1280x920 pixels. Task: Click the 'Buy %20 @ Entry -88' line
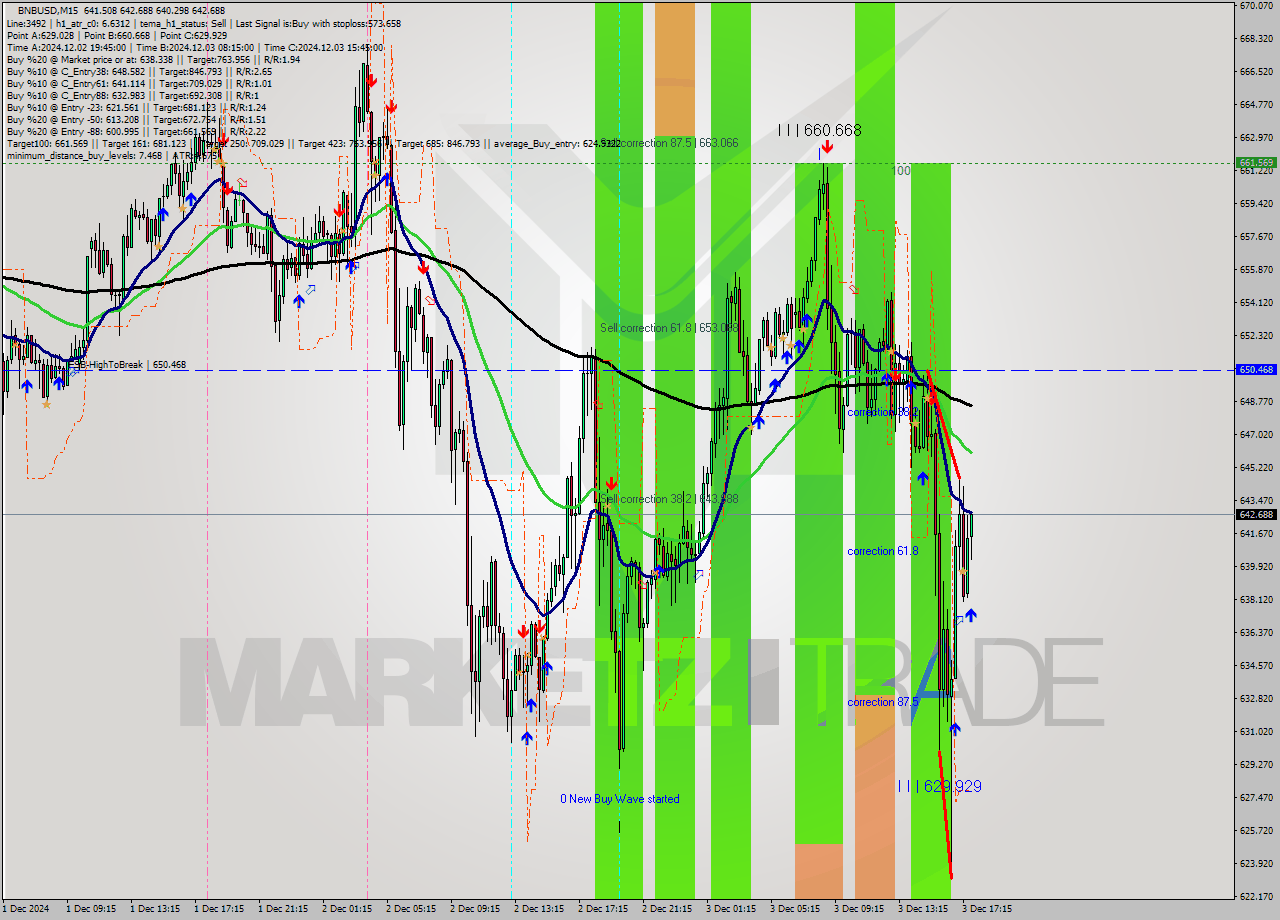[136, 131]
